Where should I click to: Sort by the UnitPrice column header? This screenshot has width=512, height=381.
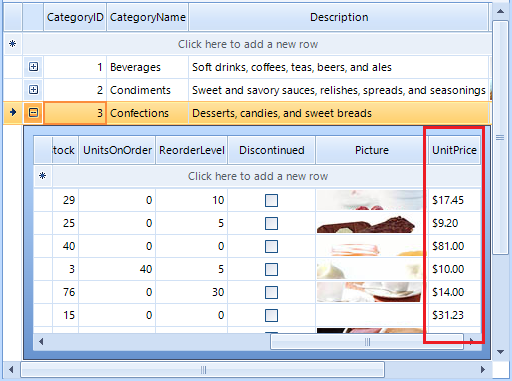pos(454,150)
